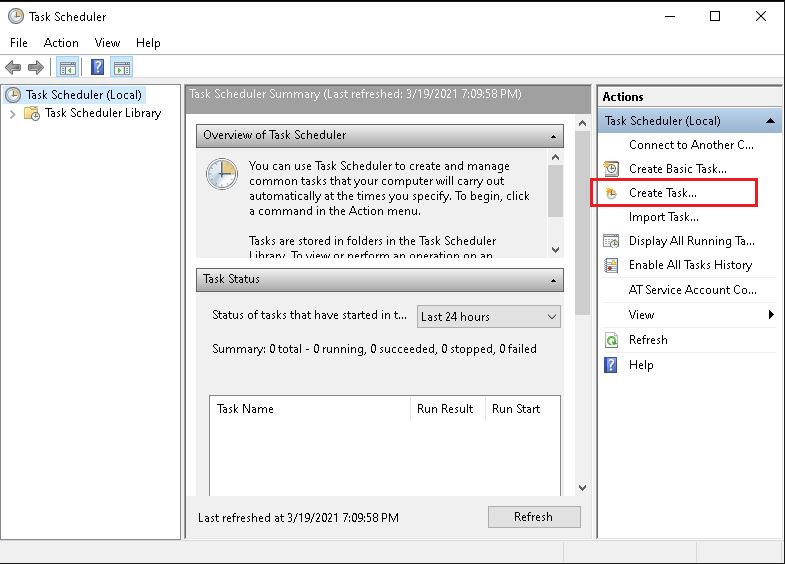
Task: Select Task Scheduler Library in the tree
Action: click(103, 113)
